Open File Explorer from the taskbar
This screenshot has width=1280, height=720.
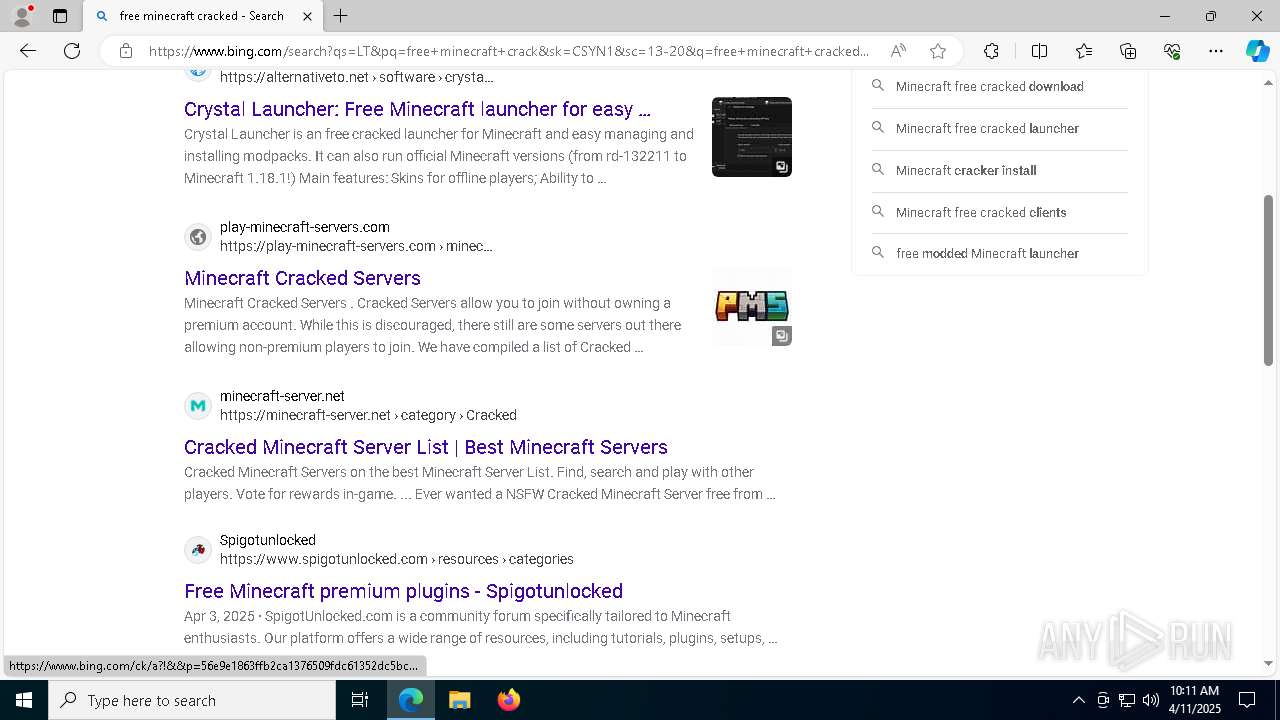point(459,700)
